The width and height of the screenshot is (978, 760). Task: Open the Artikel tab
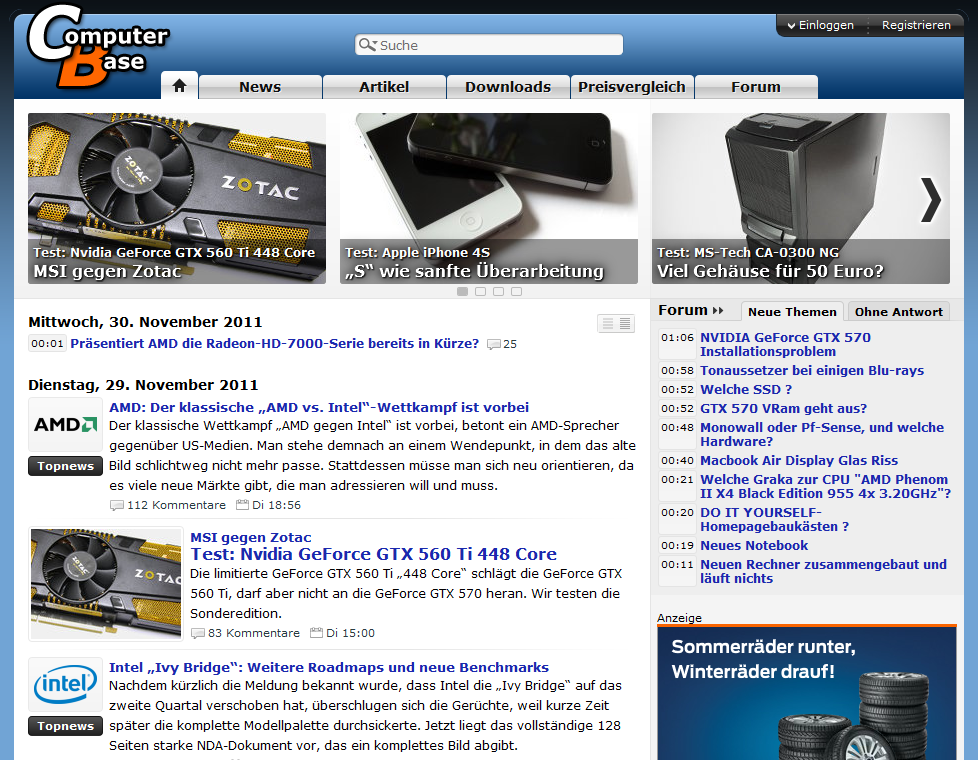pos(384,87)
